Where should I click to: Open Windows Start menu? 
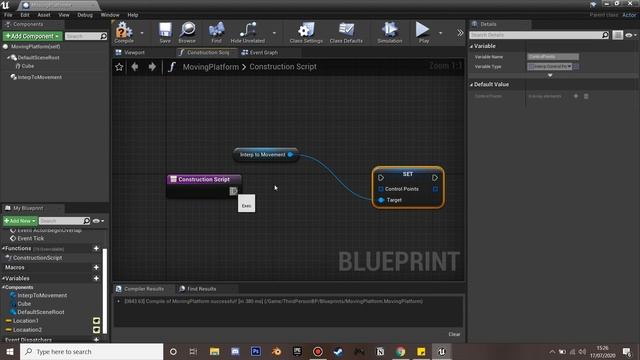pos(9,351)
